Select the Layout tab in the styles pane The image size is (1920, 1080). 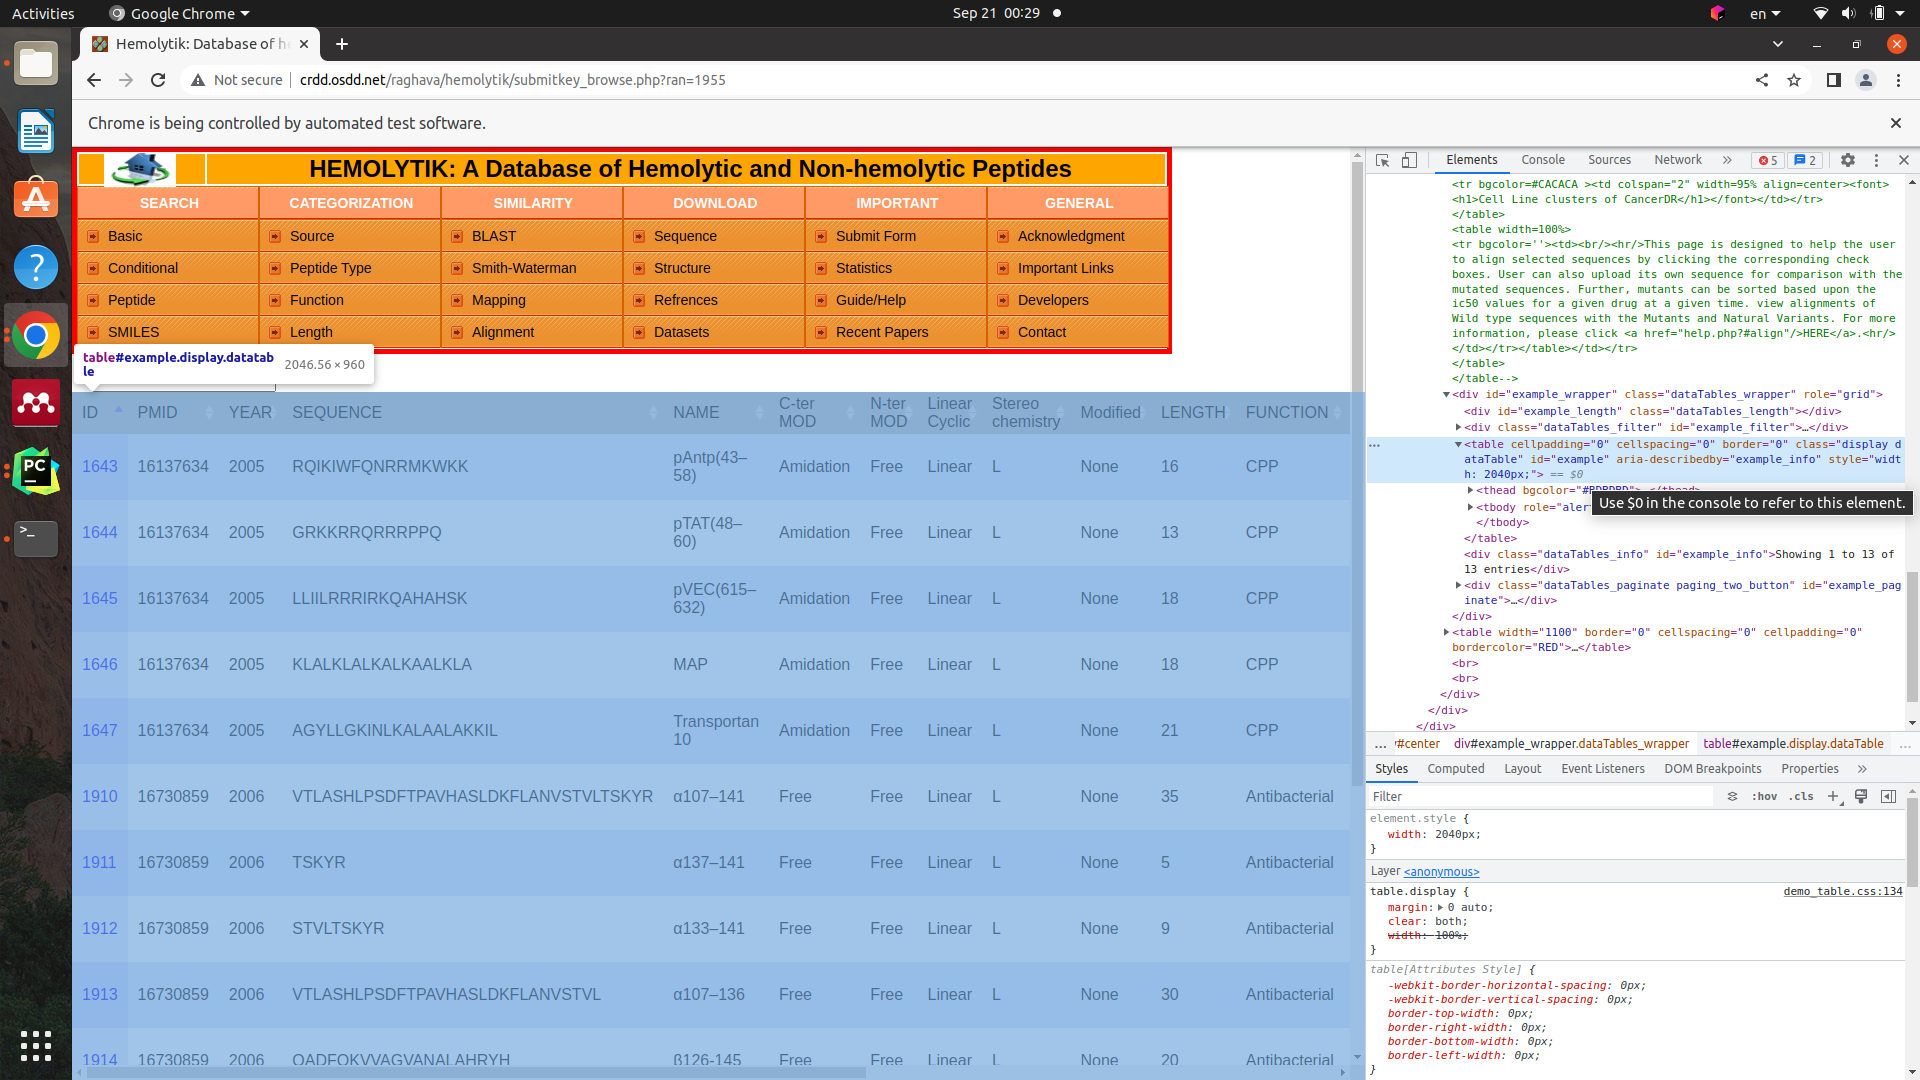tap(1522, 769)
